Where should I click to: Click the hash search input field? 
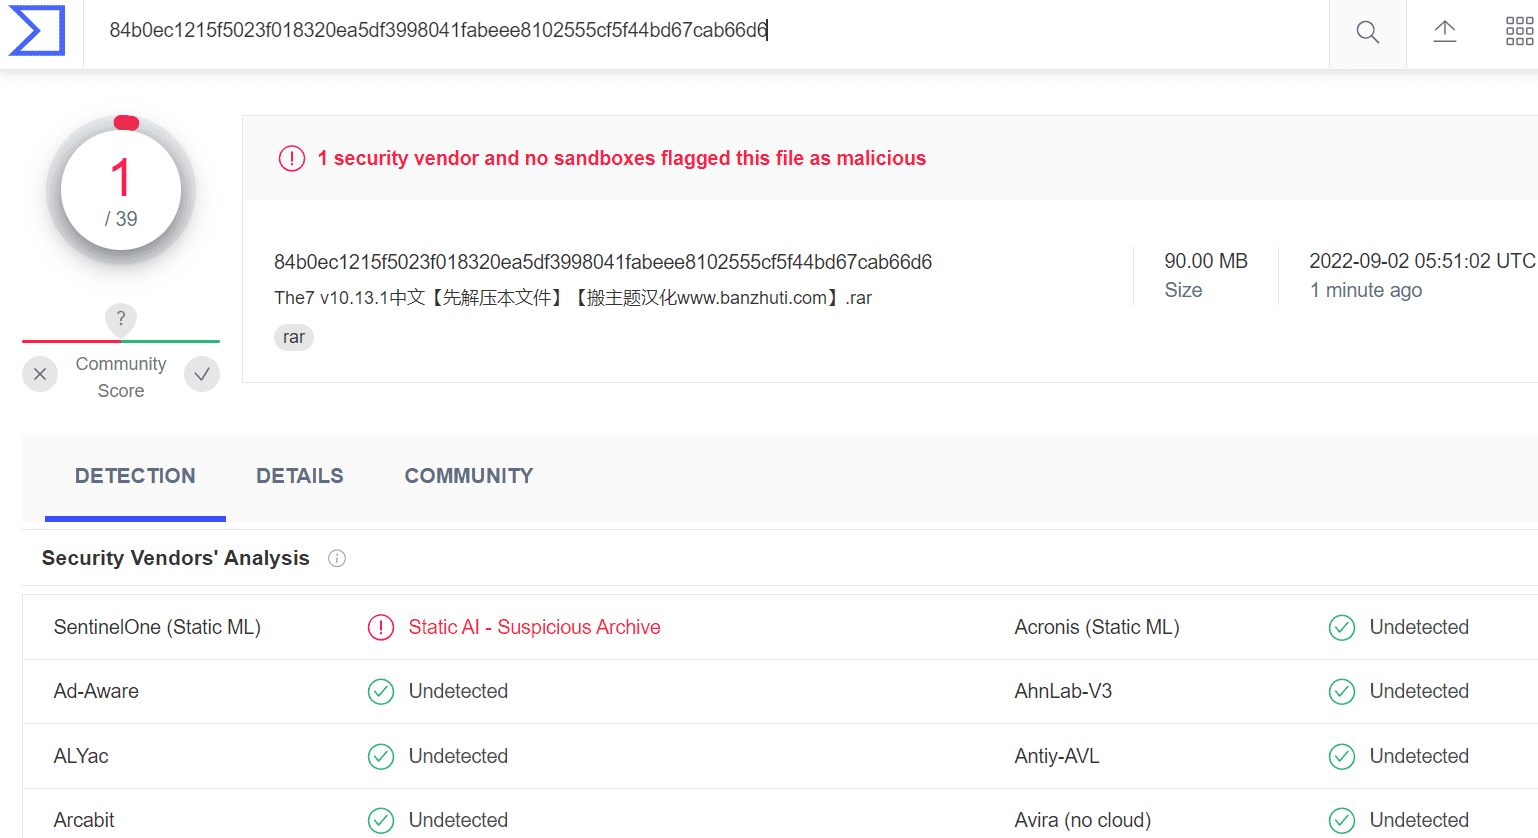[x=706, y=31]
